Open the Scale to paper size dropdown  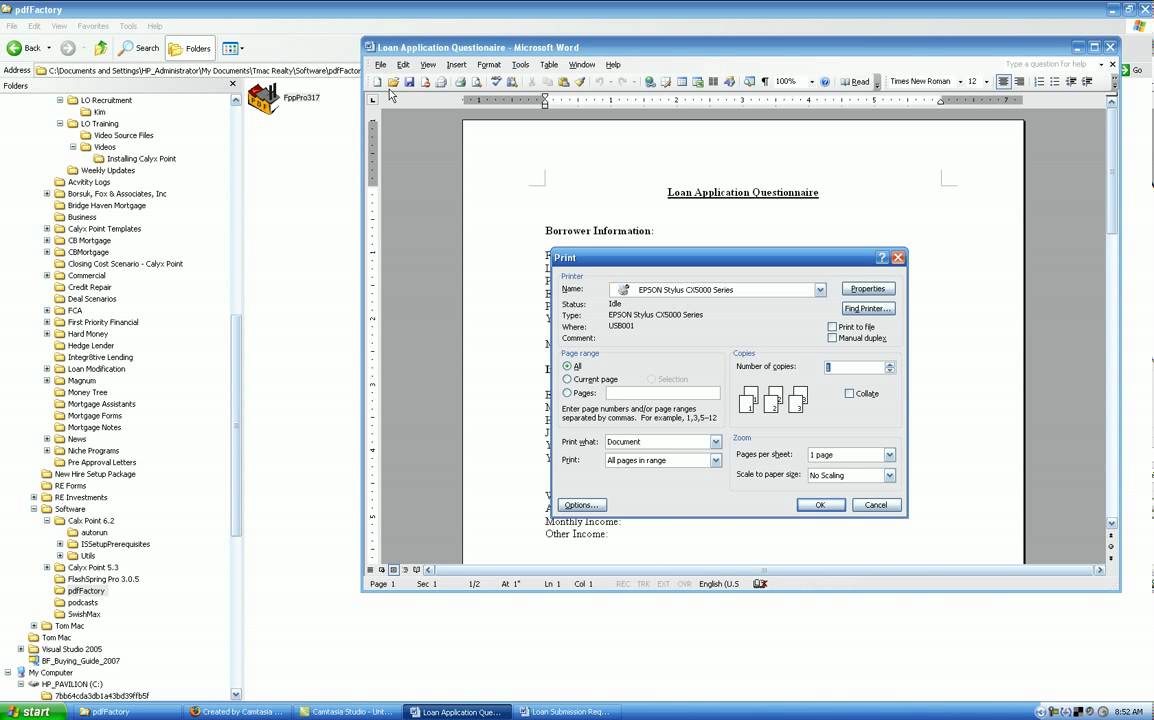click(889, 476)
